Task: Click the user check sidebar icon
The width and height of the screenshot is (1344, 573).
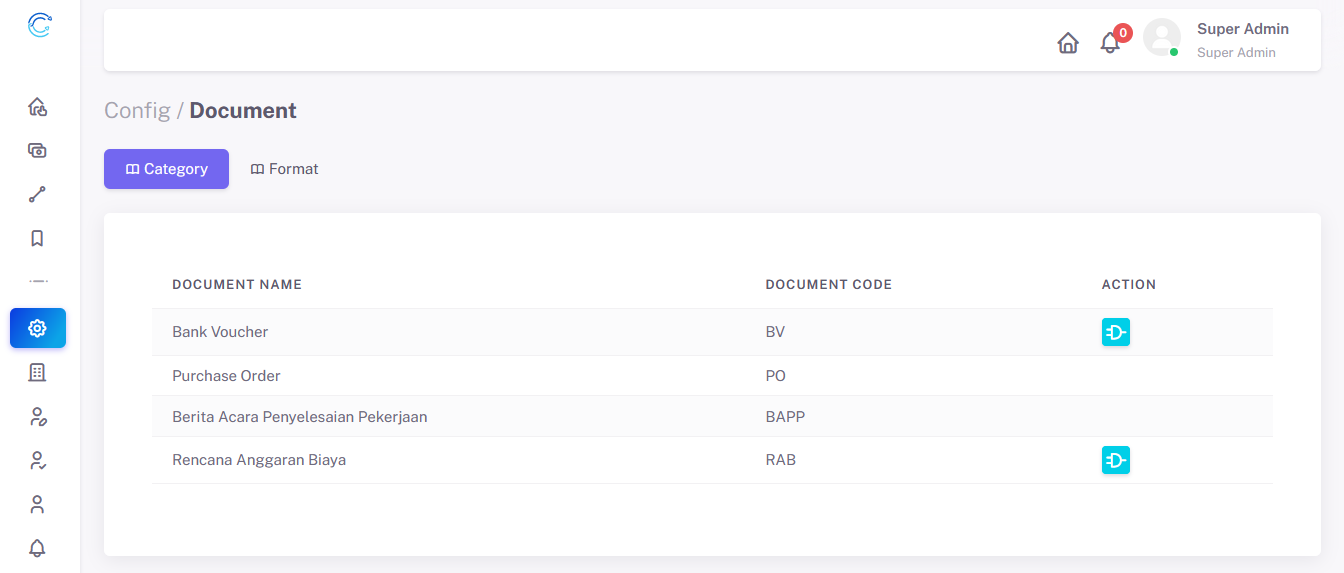Action: pyautogui.click(x=37, y=460)
